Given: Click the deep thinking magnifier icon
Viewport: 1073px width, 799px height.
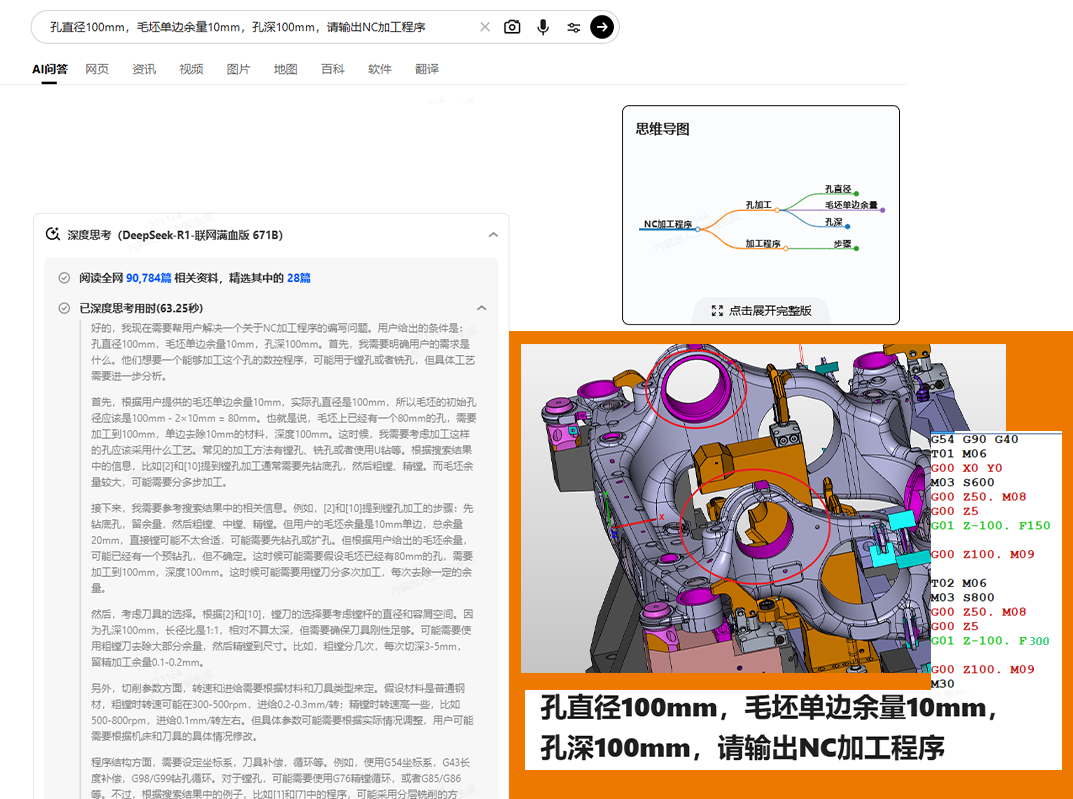Looking at the screenshot, I should point(53,235).
